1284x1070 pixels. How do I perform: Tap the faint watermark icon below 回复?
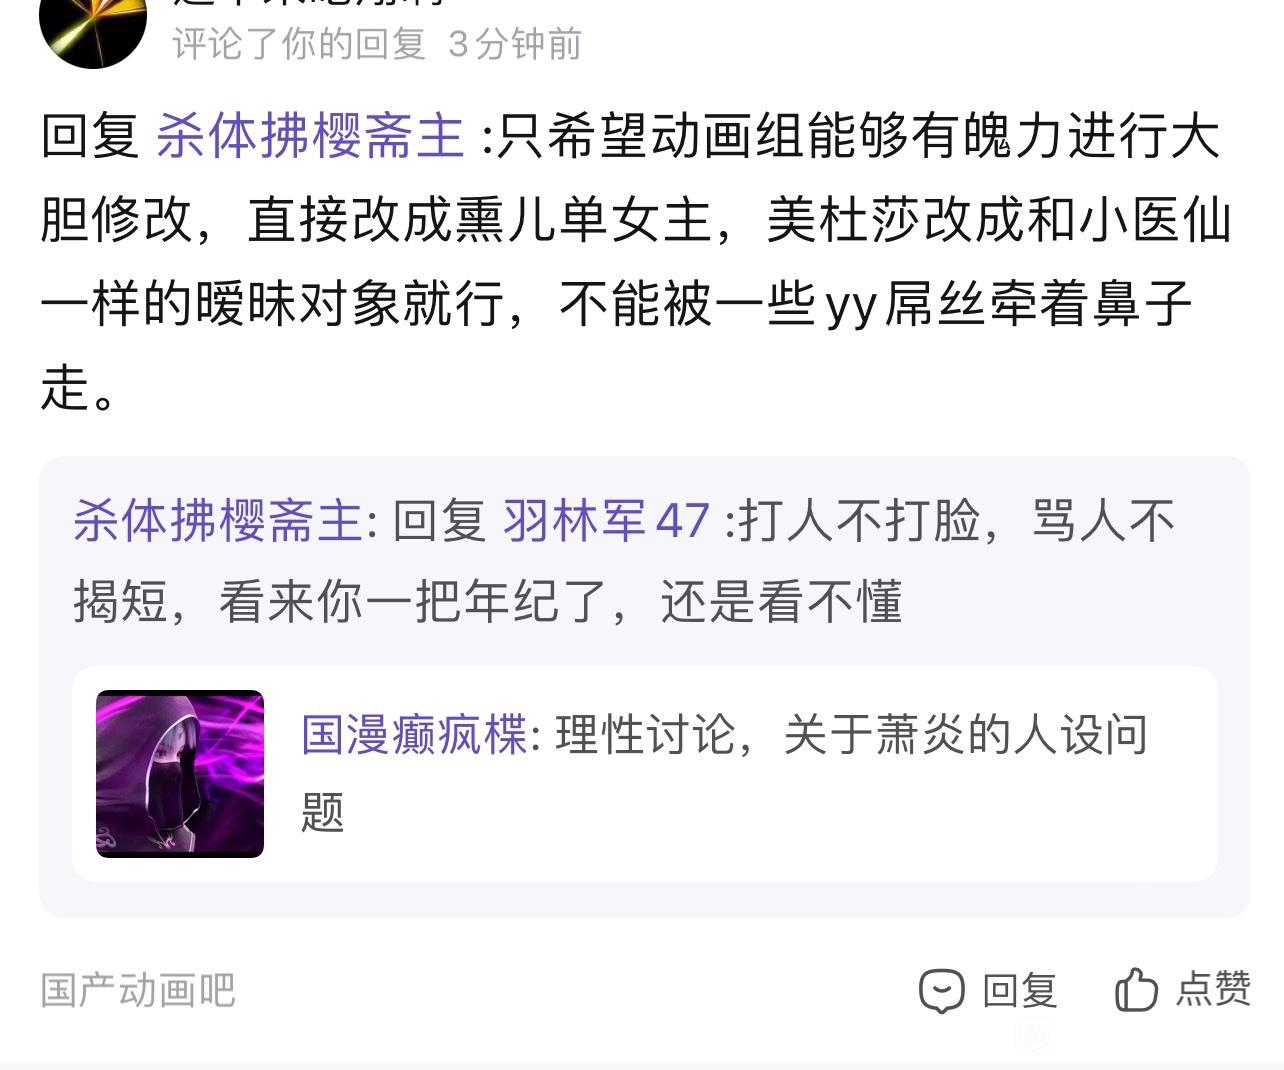1034,1036
